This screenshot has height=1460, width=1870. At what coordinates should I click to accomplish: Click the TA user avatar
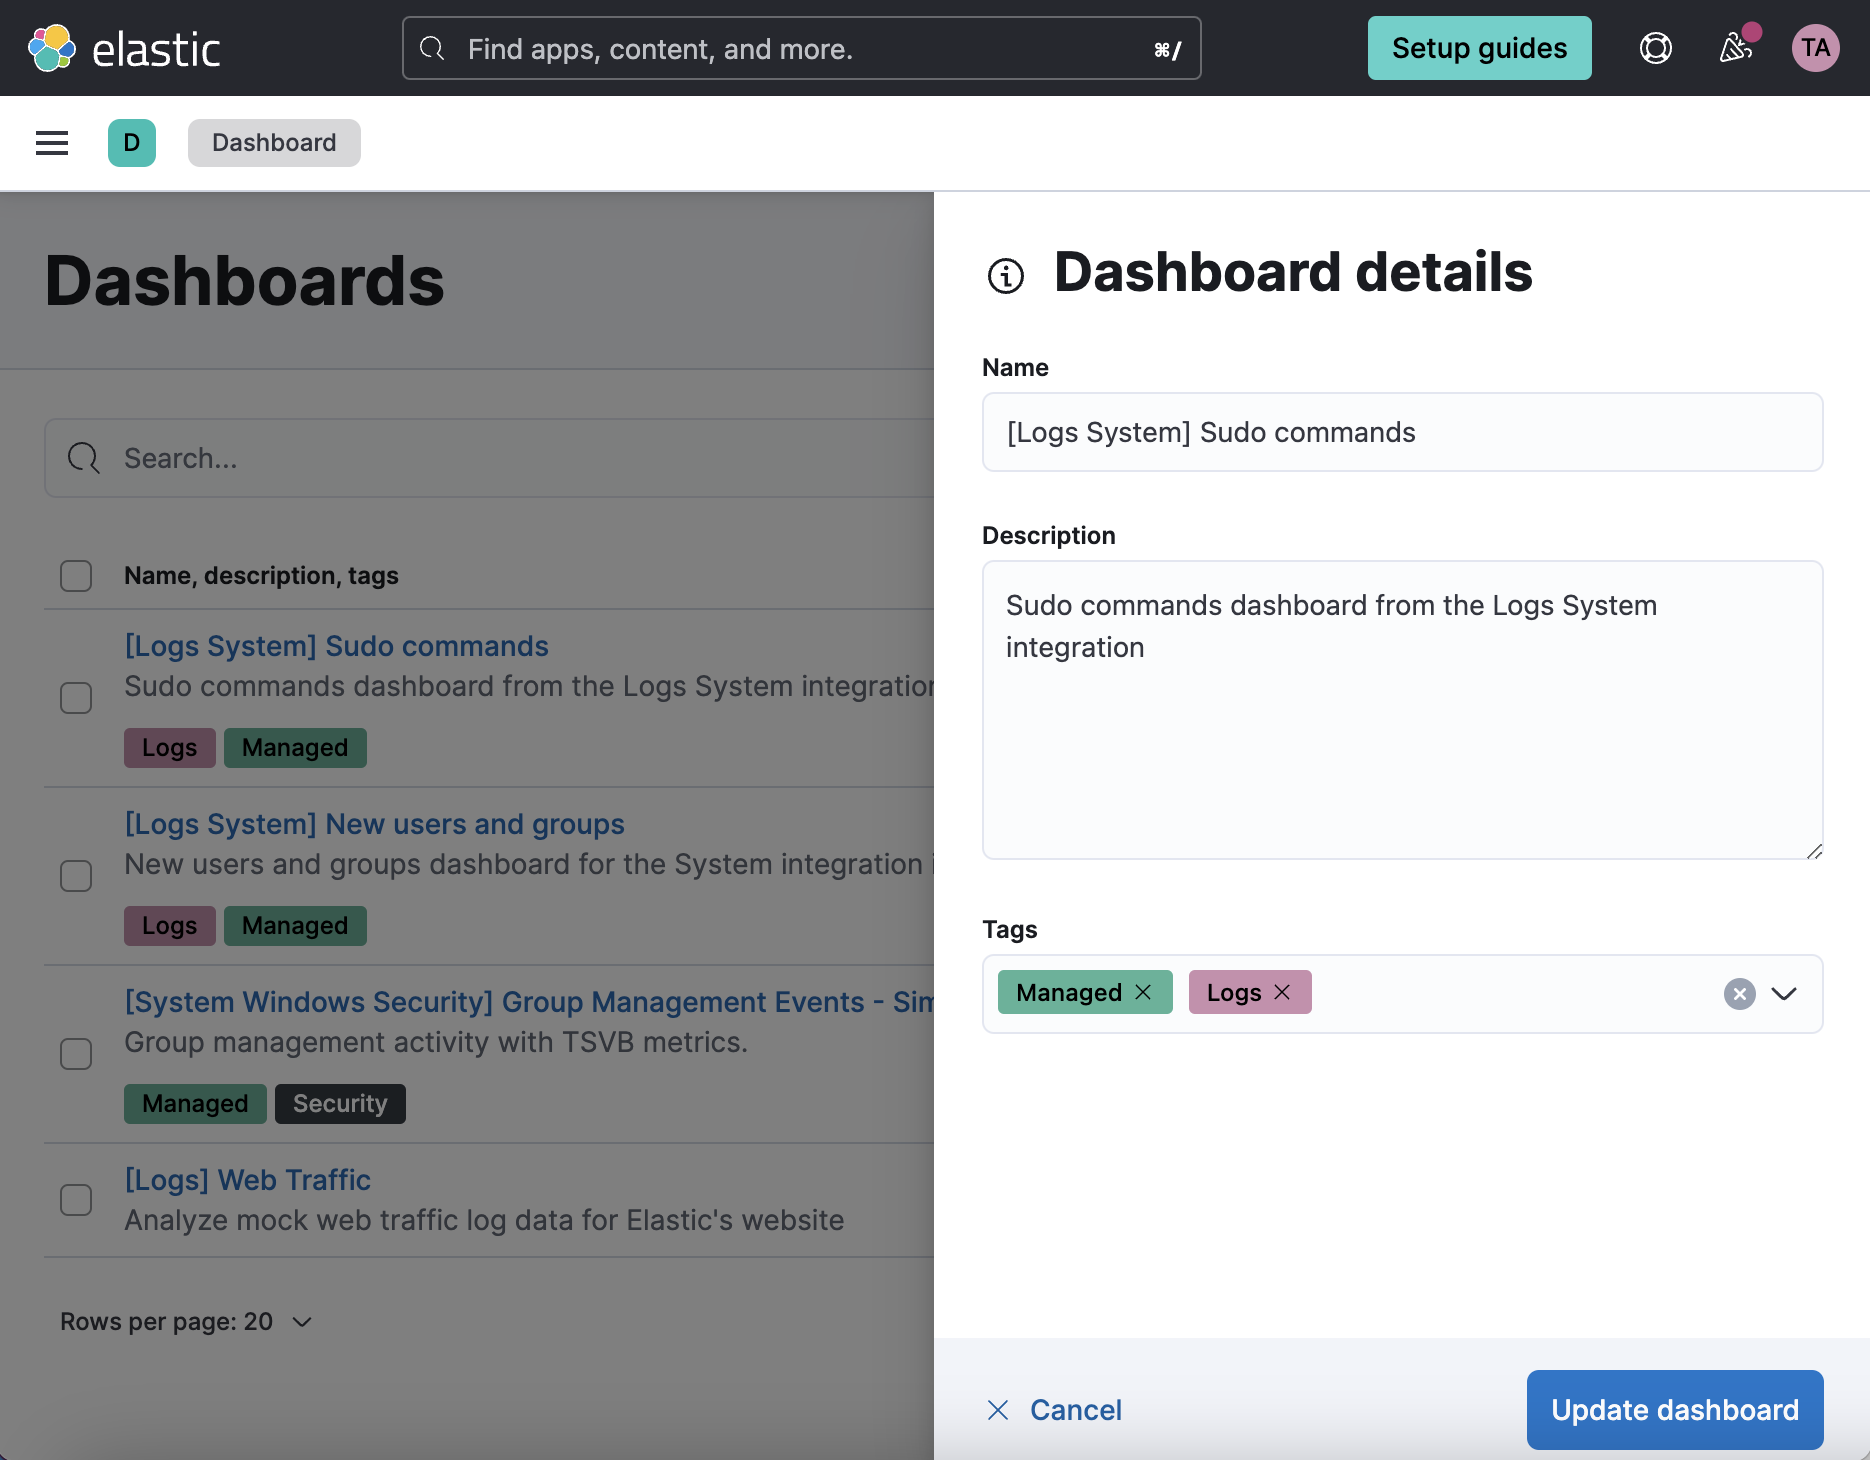coord(1816,47)
